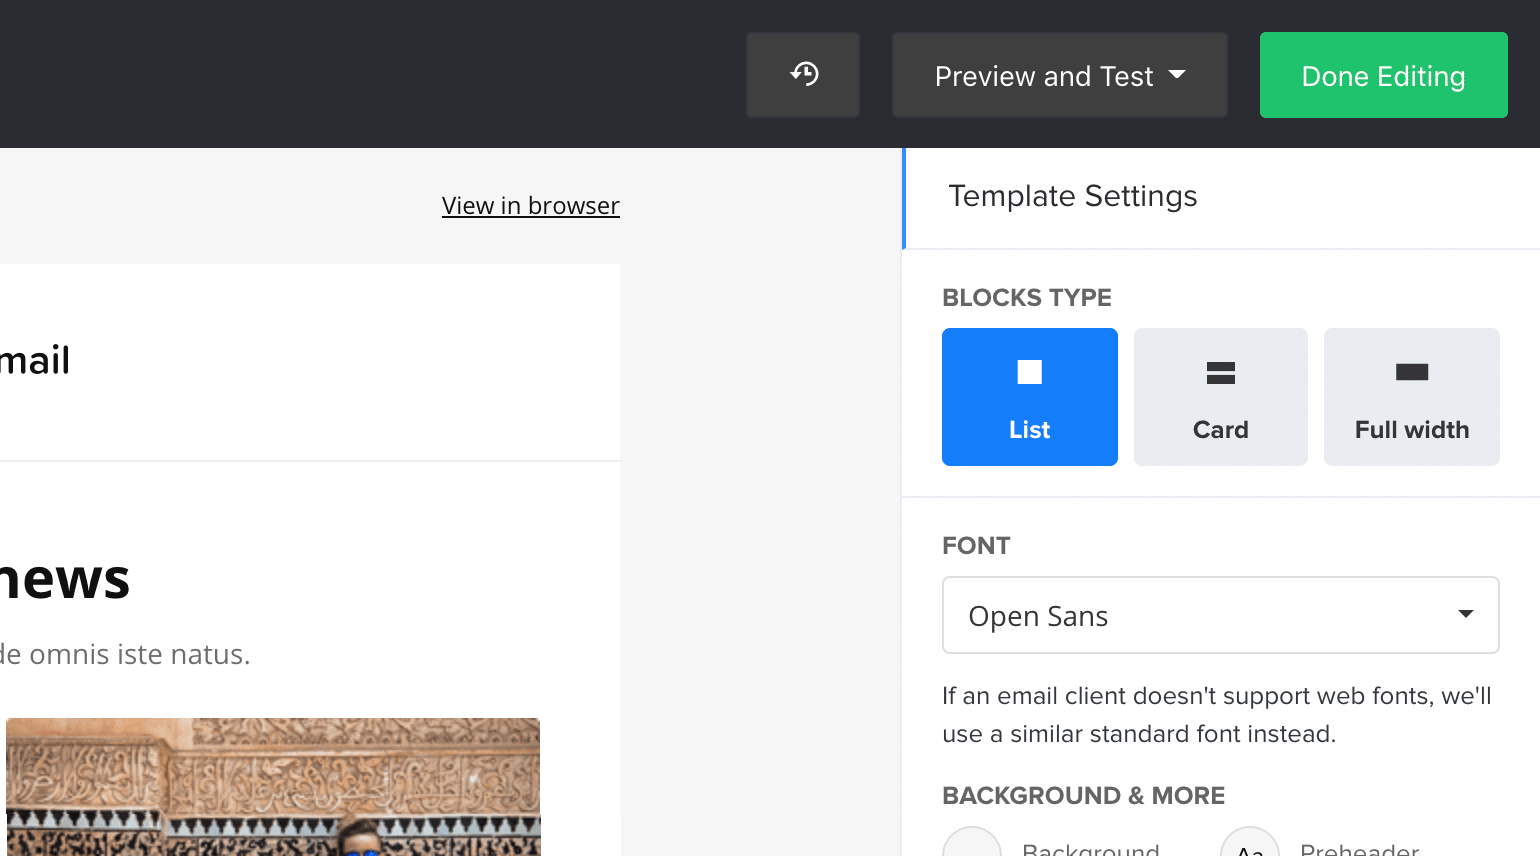Open the email with View in browser
The image size is (1540, 856).
coord(530,205)
